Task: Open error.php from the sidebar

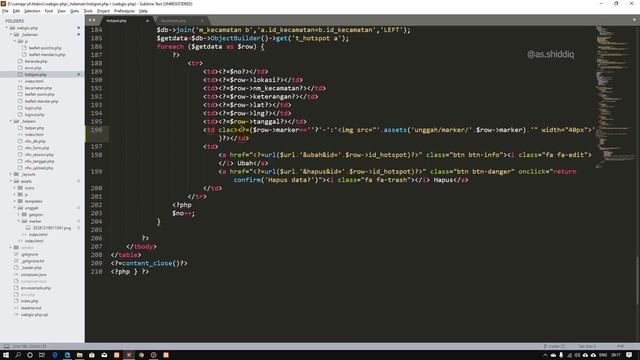Action: [33, 68]
